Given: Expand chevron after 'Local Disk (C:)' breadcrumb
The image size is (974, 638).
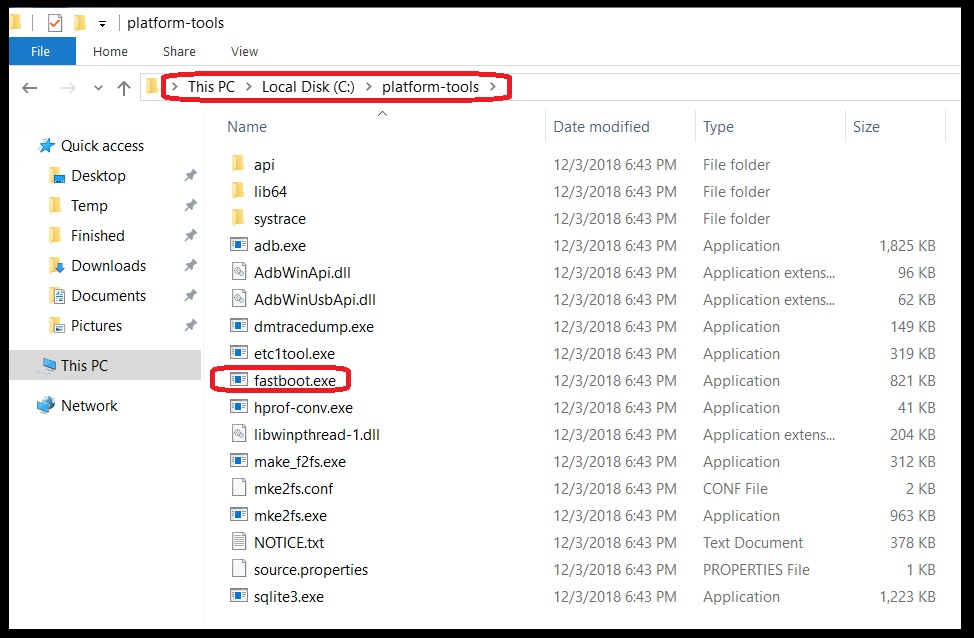Looking at the screenshot, I should 368,87.
